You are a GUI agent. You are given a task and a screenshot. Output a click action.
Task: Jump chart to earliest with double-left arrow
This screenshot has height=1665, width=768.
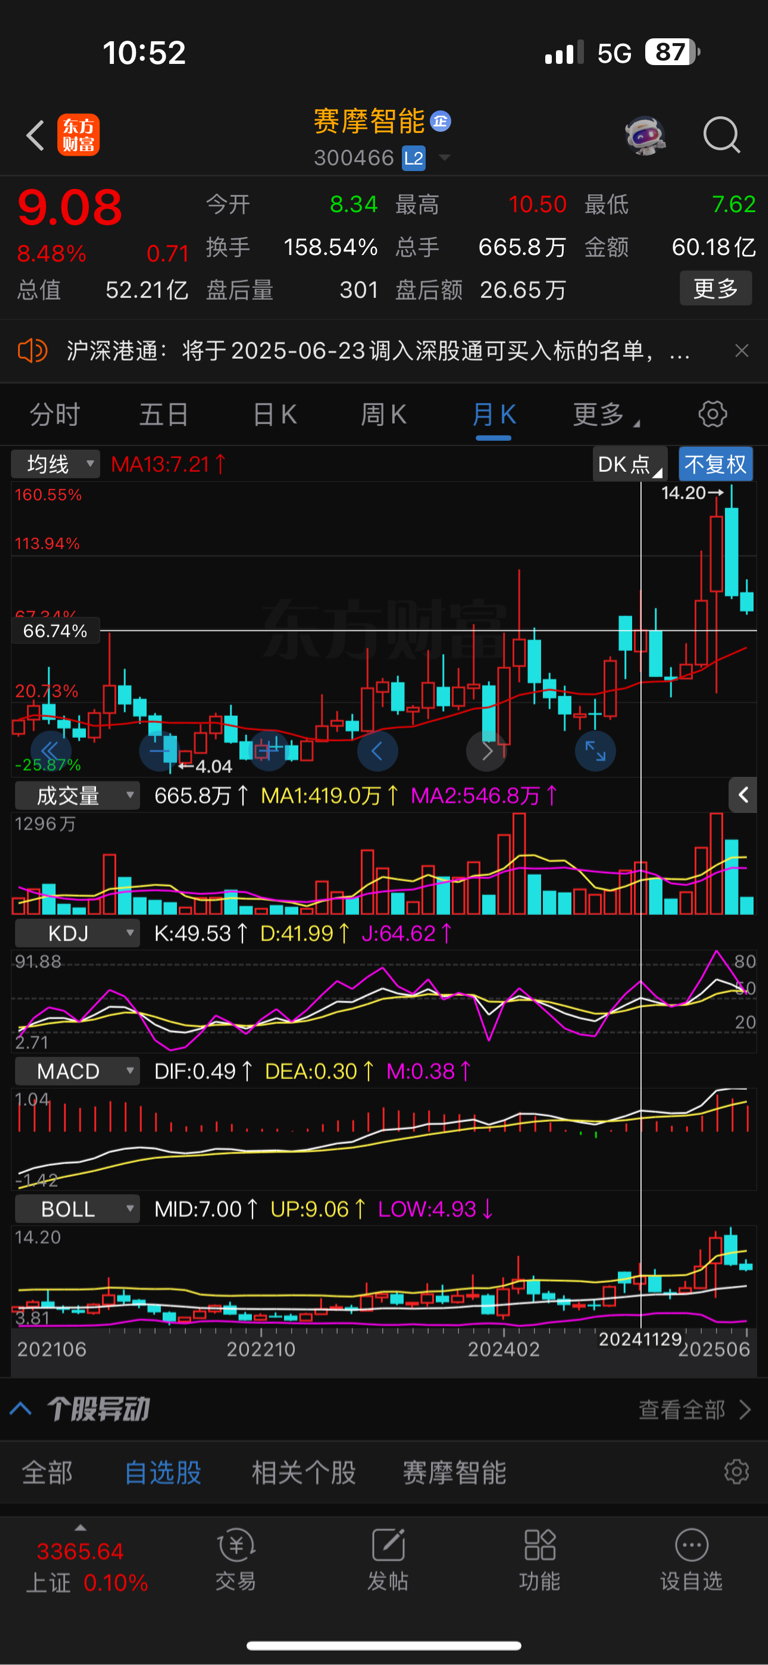point(49,750)
